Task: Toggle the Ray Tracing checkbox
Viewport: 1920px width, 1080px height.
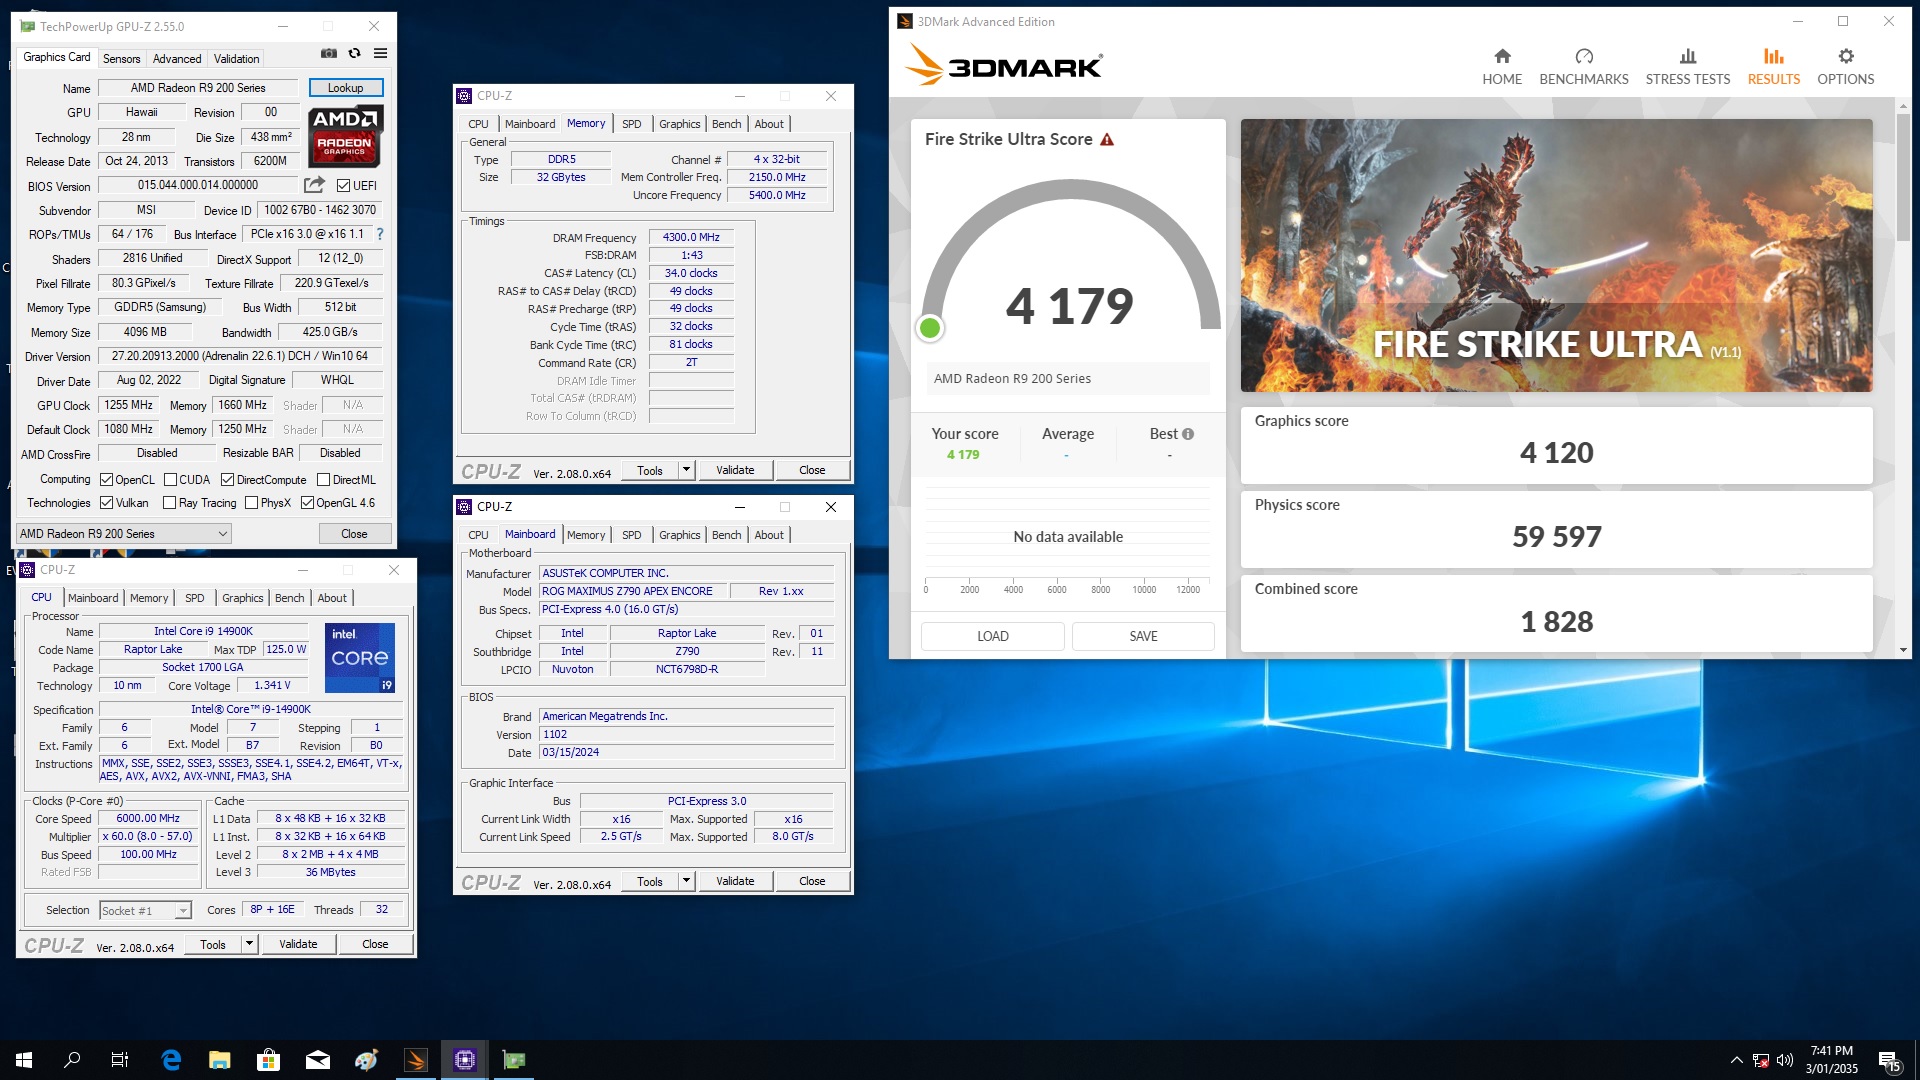Action: click(169, 503)
